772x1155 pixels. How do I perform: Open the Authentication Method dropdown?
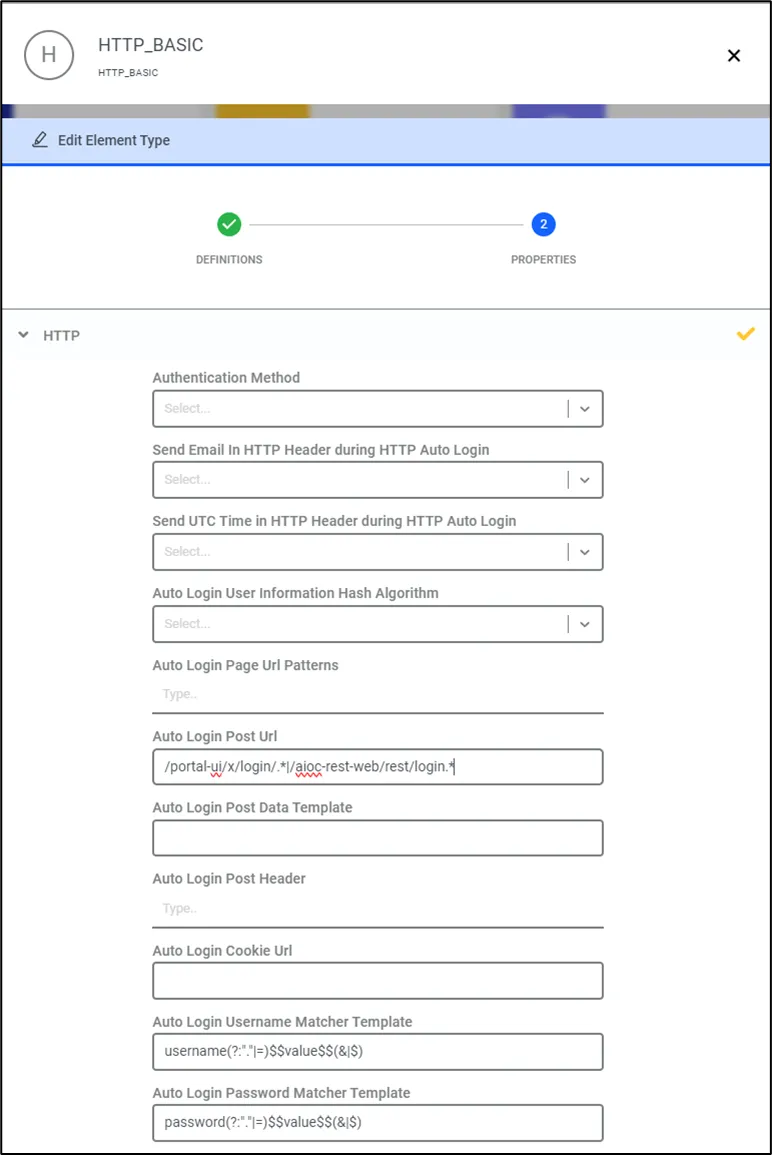378,408
